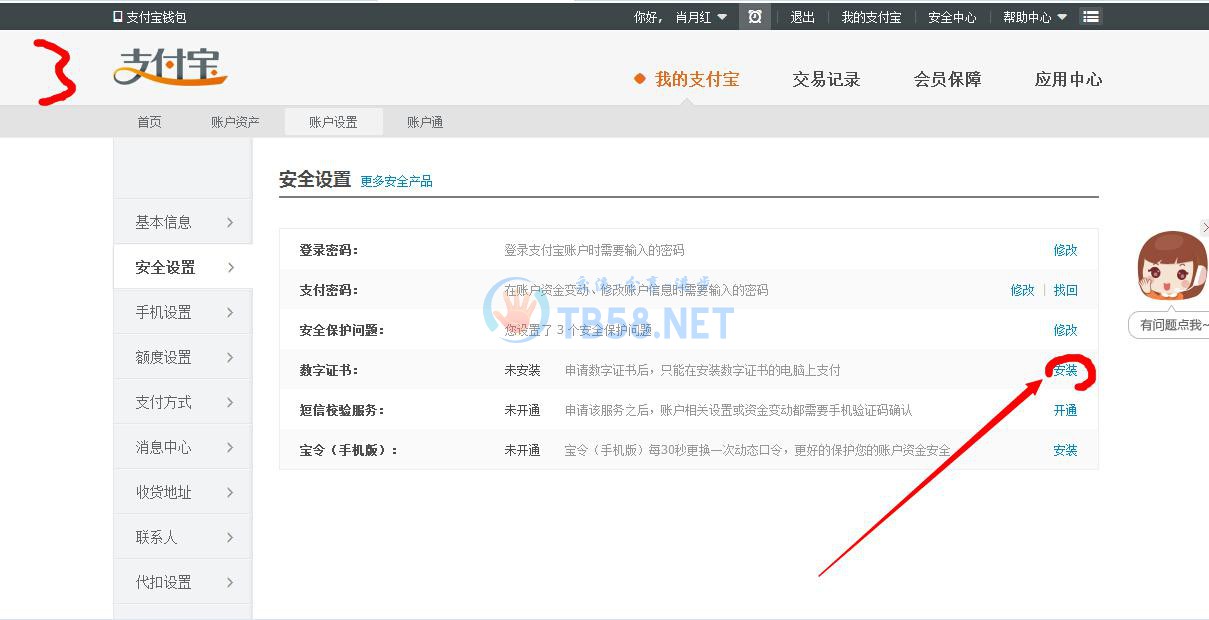Select the 首页 sub-navigation item
Image resolution: width=1209 pixels, height=620 pixels.
(x=149, y=122)
